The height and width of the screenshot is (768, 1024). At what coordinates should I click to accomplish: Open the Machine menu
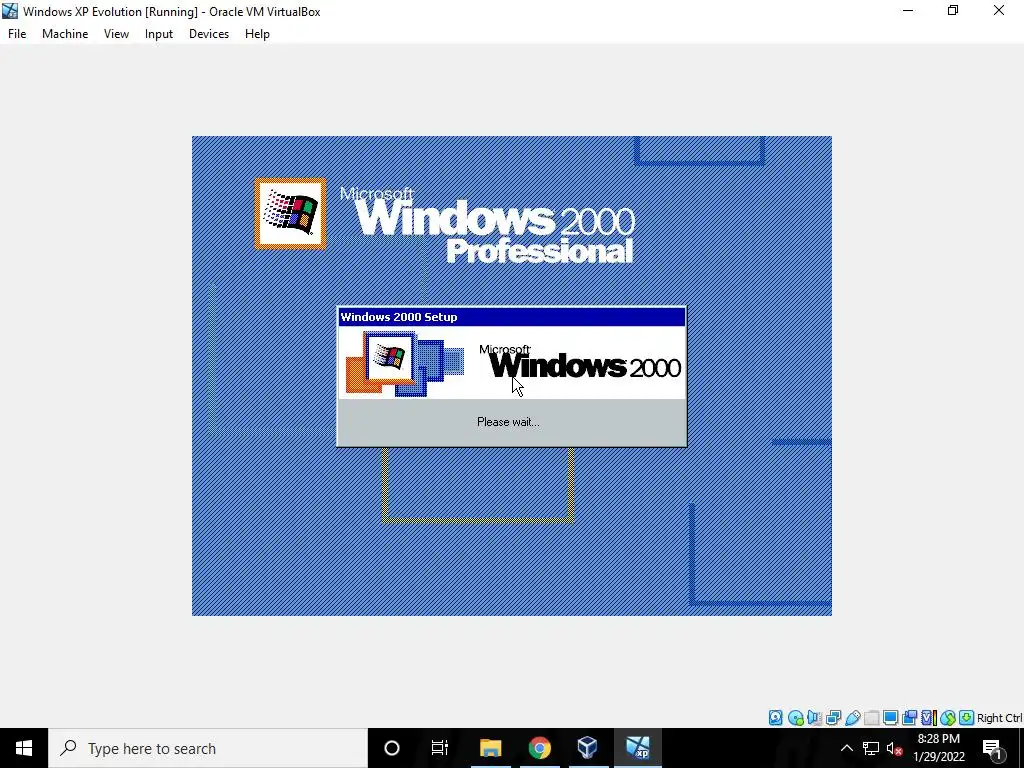point(65,34)
